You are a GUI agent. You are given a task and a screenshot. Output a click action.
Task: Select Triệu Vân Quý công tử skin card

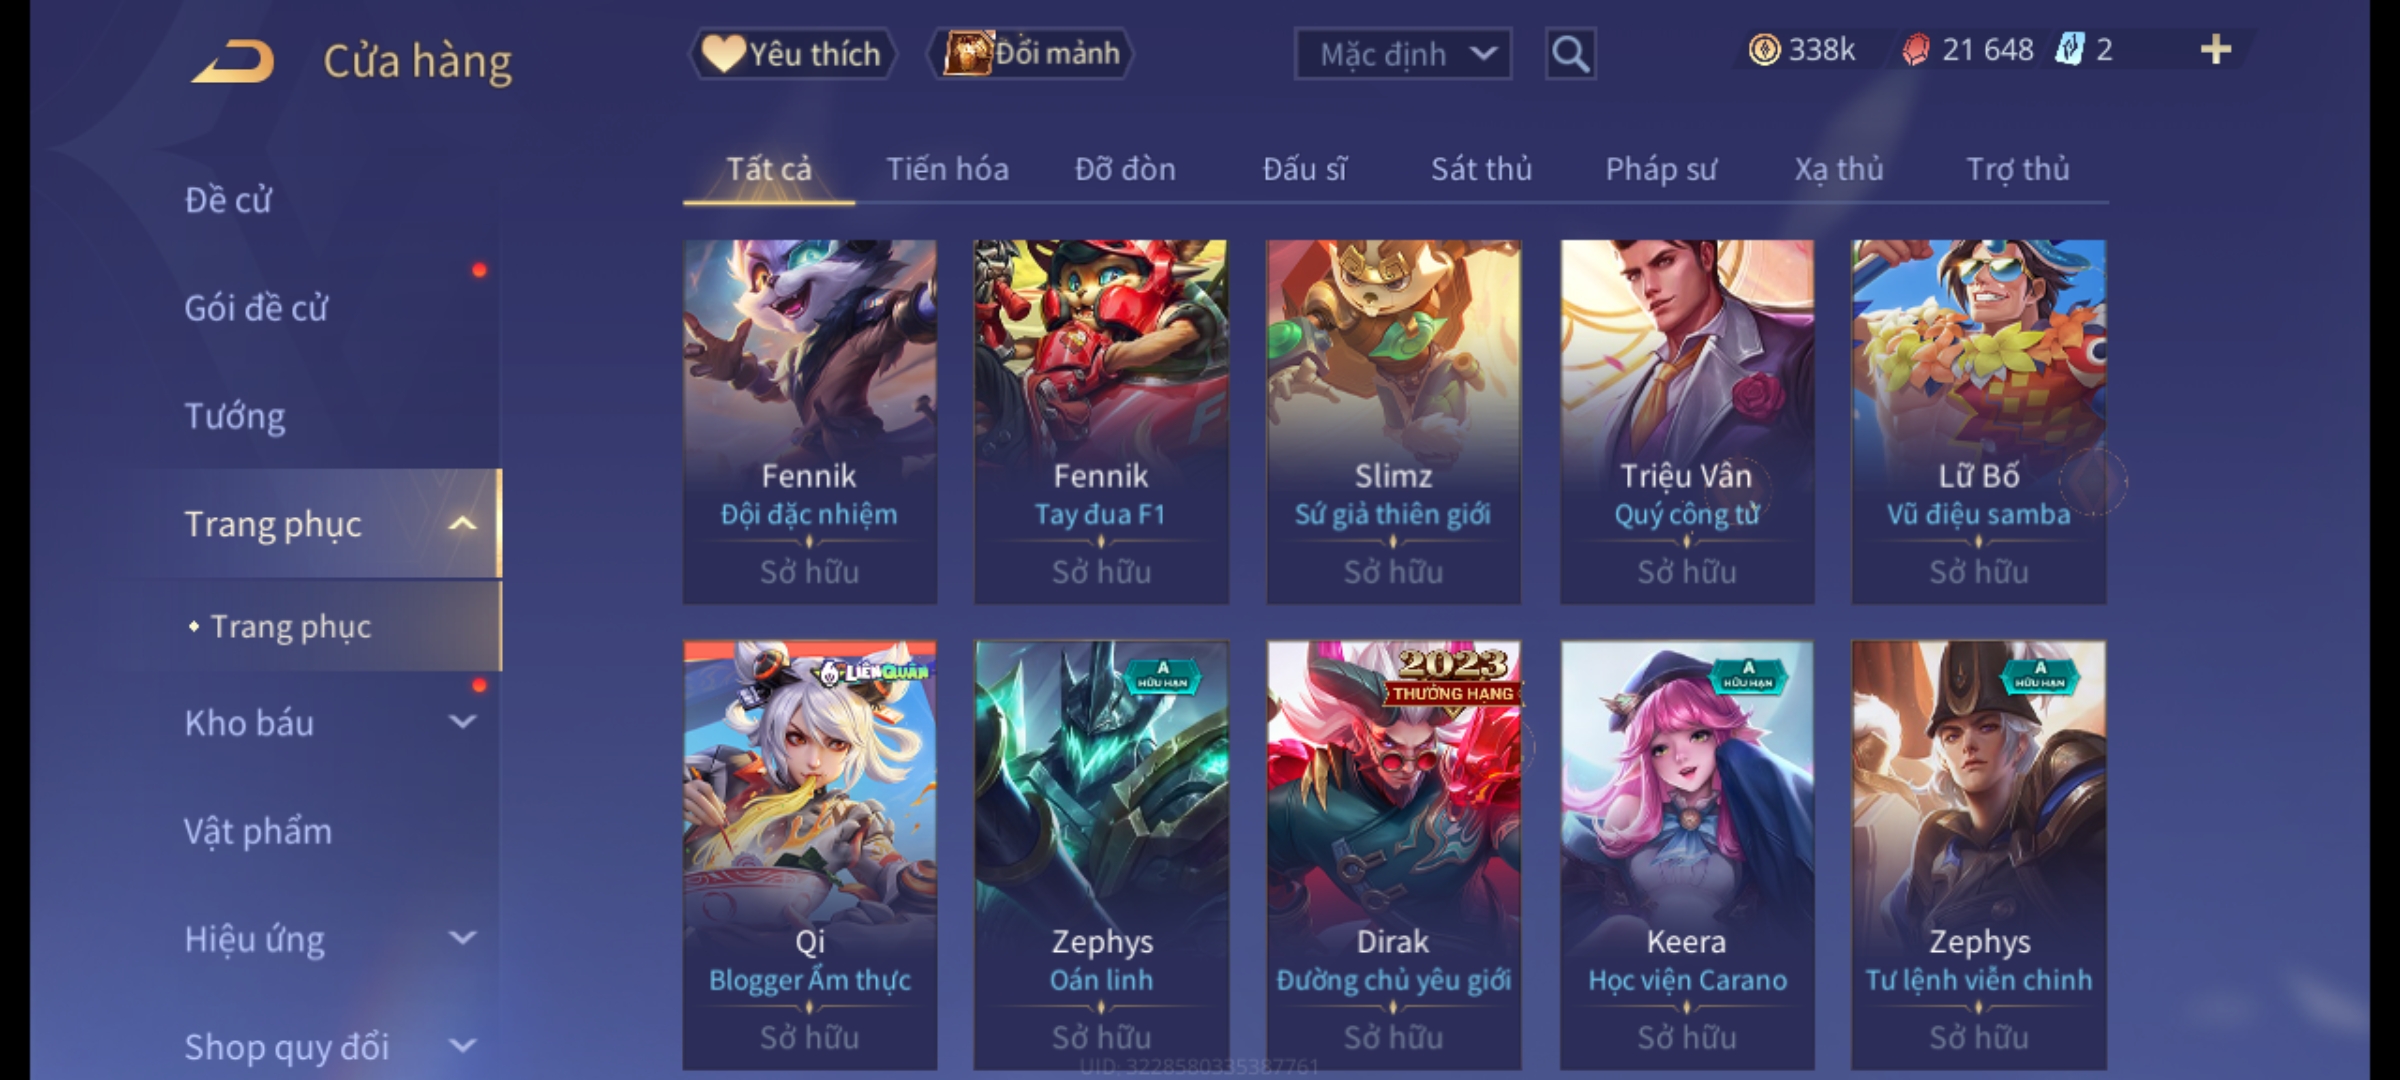click(1687, 421)
